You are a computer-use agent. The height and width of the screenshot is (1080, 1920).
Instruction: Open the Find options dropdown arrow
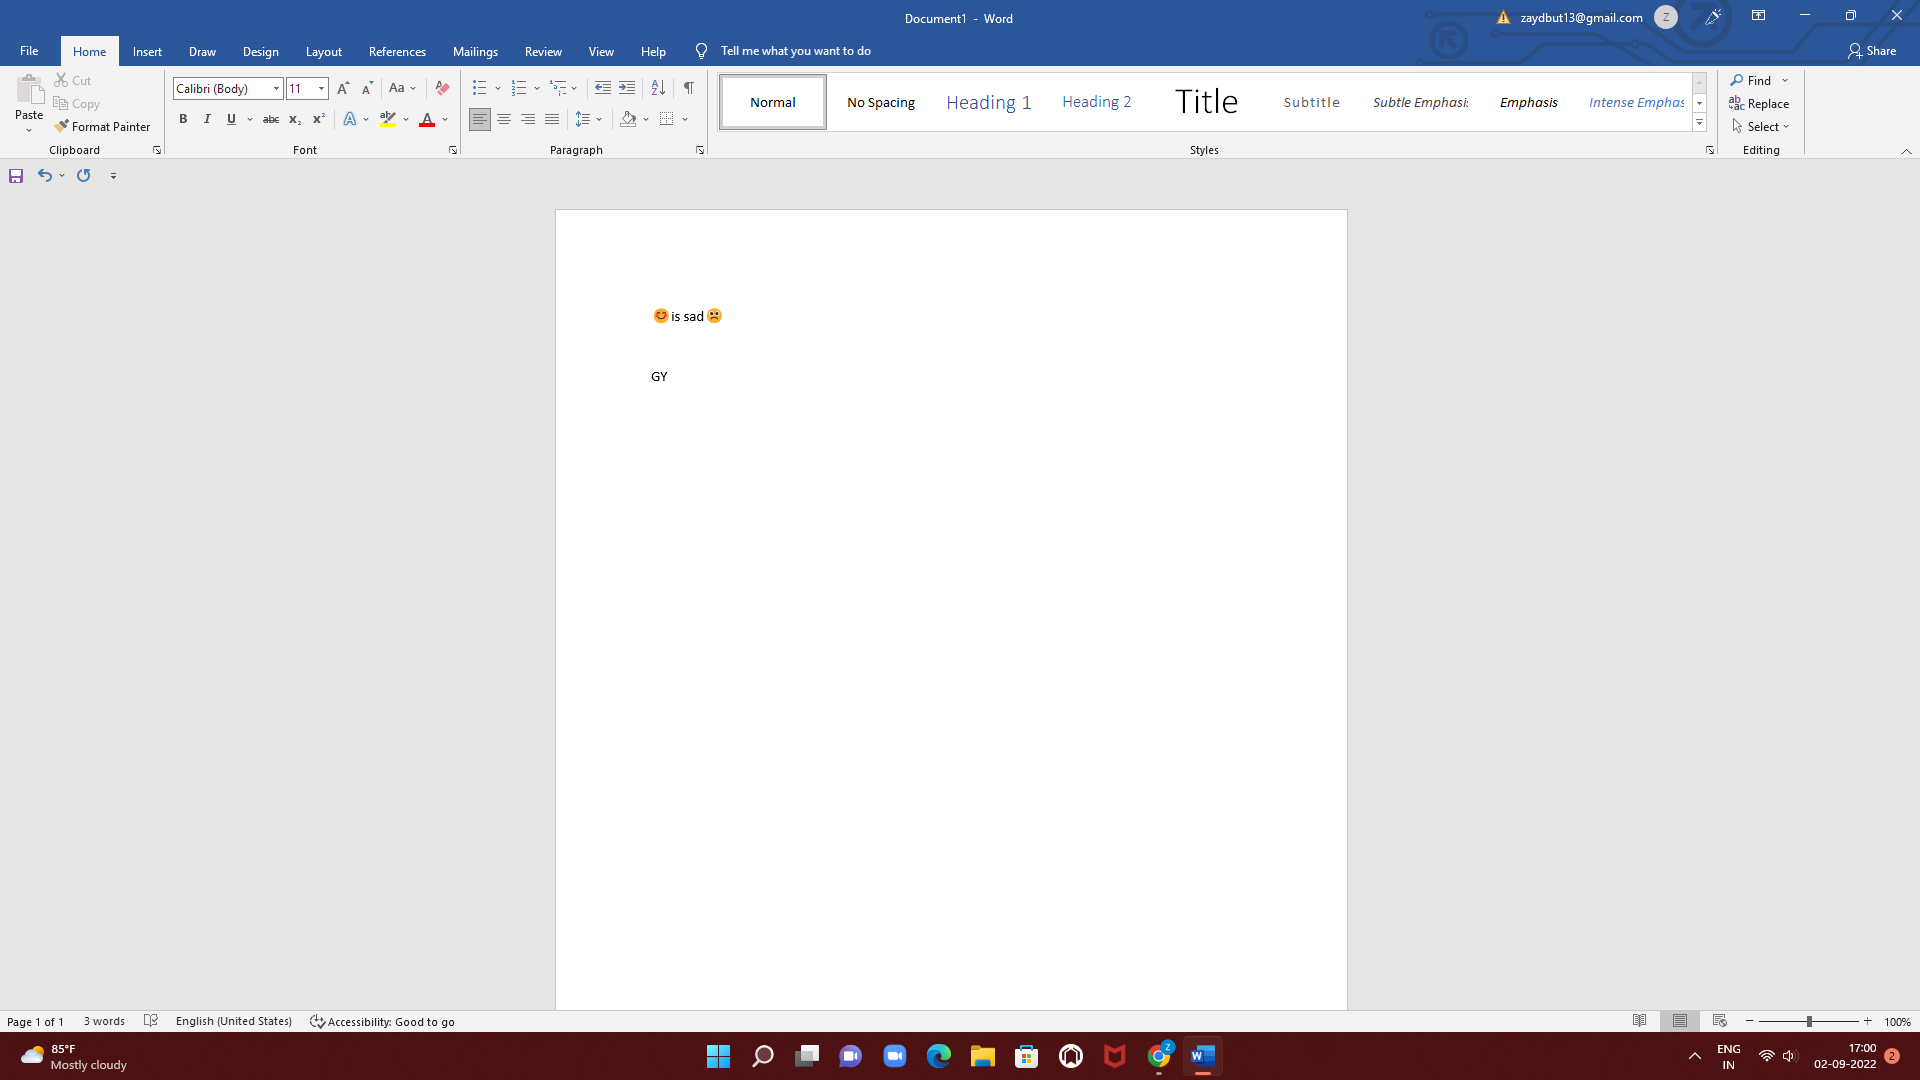[1785, 80]
